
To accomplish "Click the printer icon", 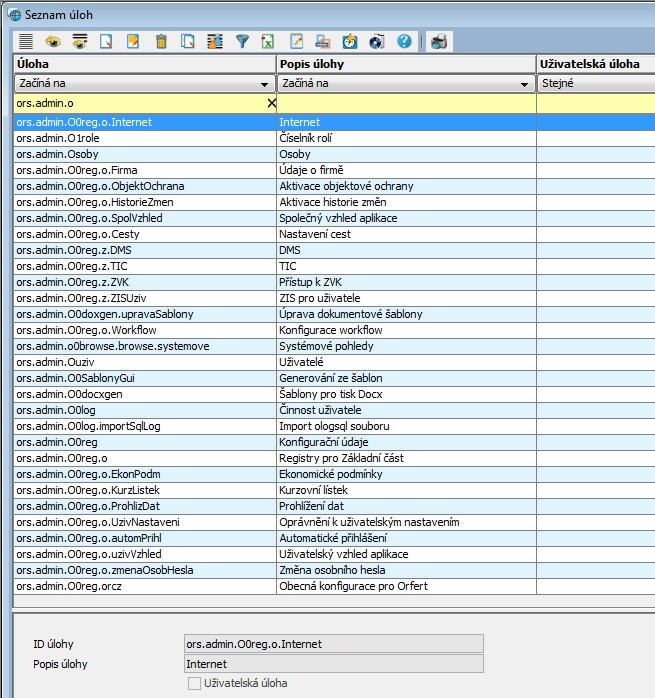I will click(440, 42).
